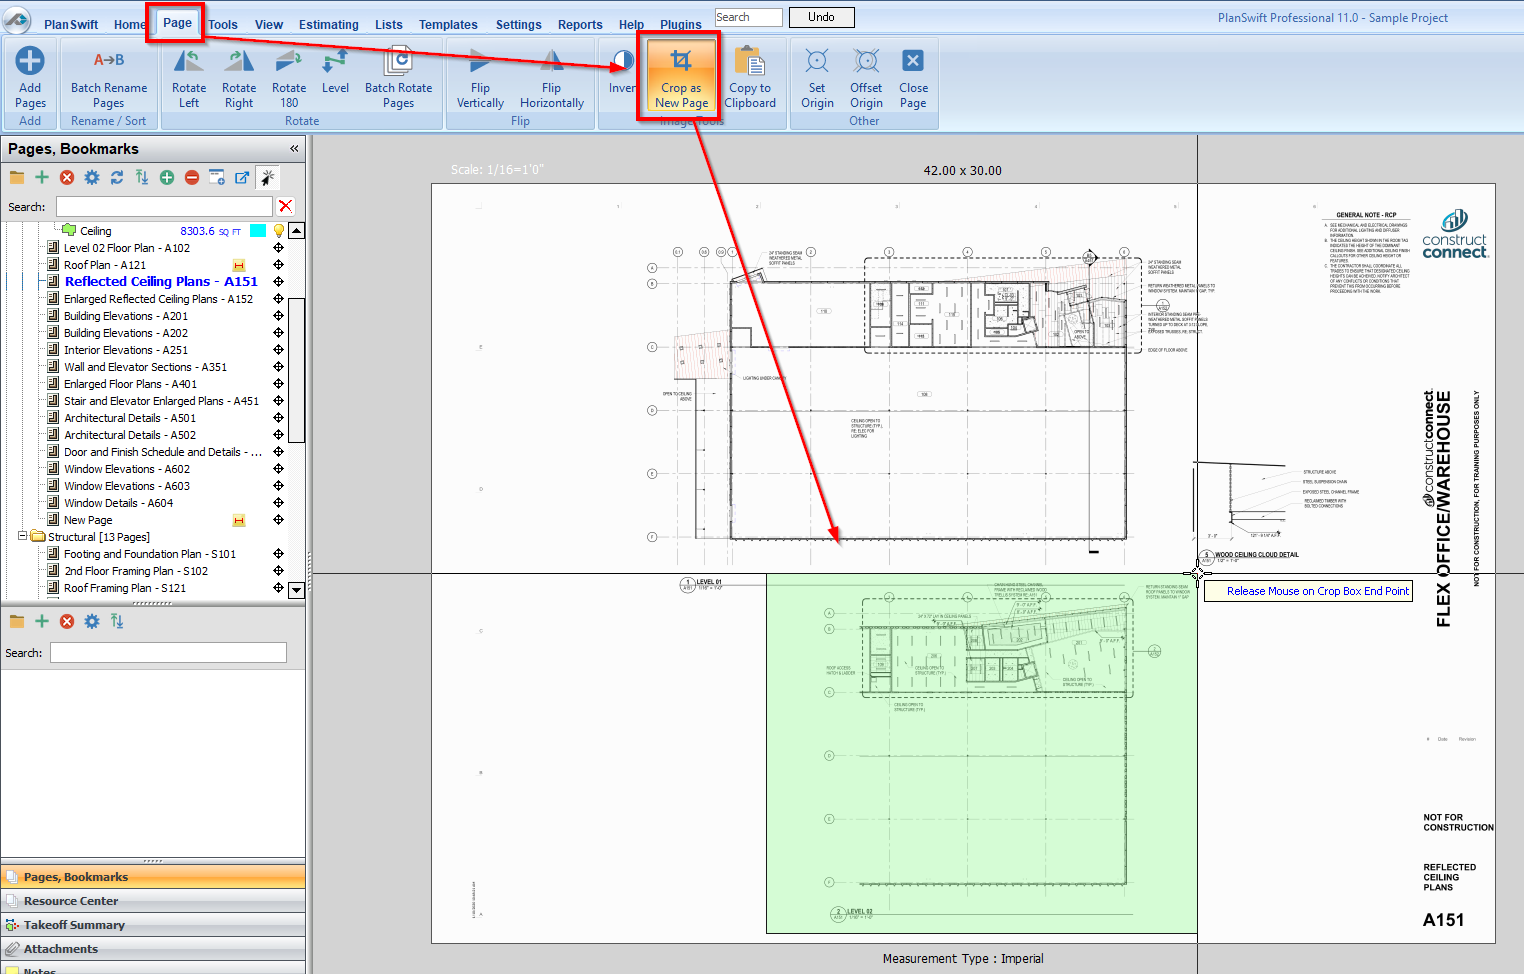Click cyan color swatch for Ceiling item
Image resolution: width=1524 pixels, height=974 pixels.
[x=258, y=231]
